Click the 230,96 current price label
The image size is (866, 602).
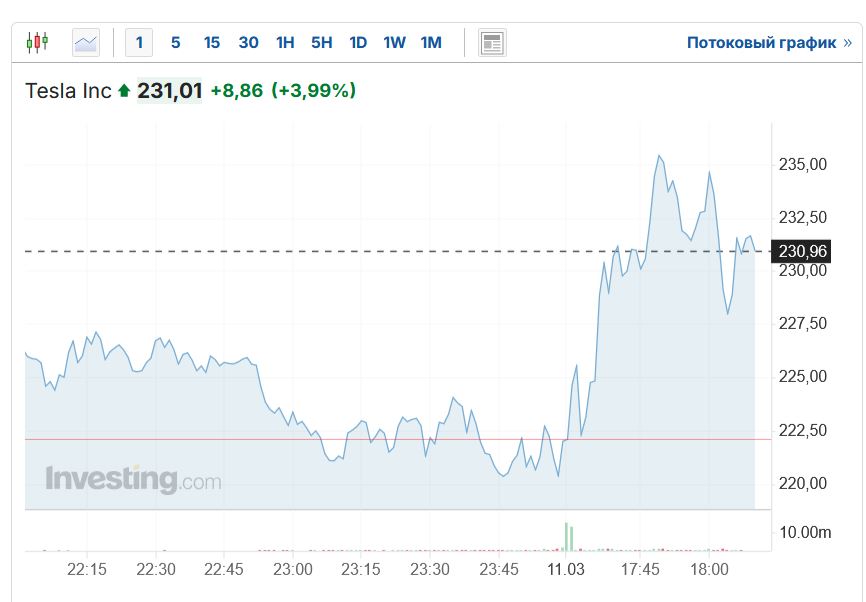coord(801,251)
